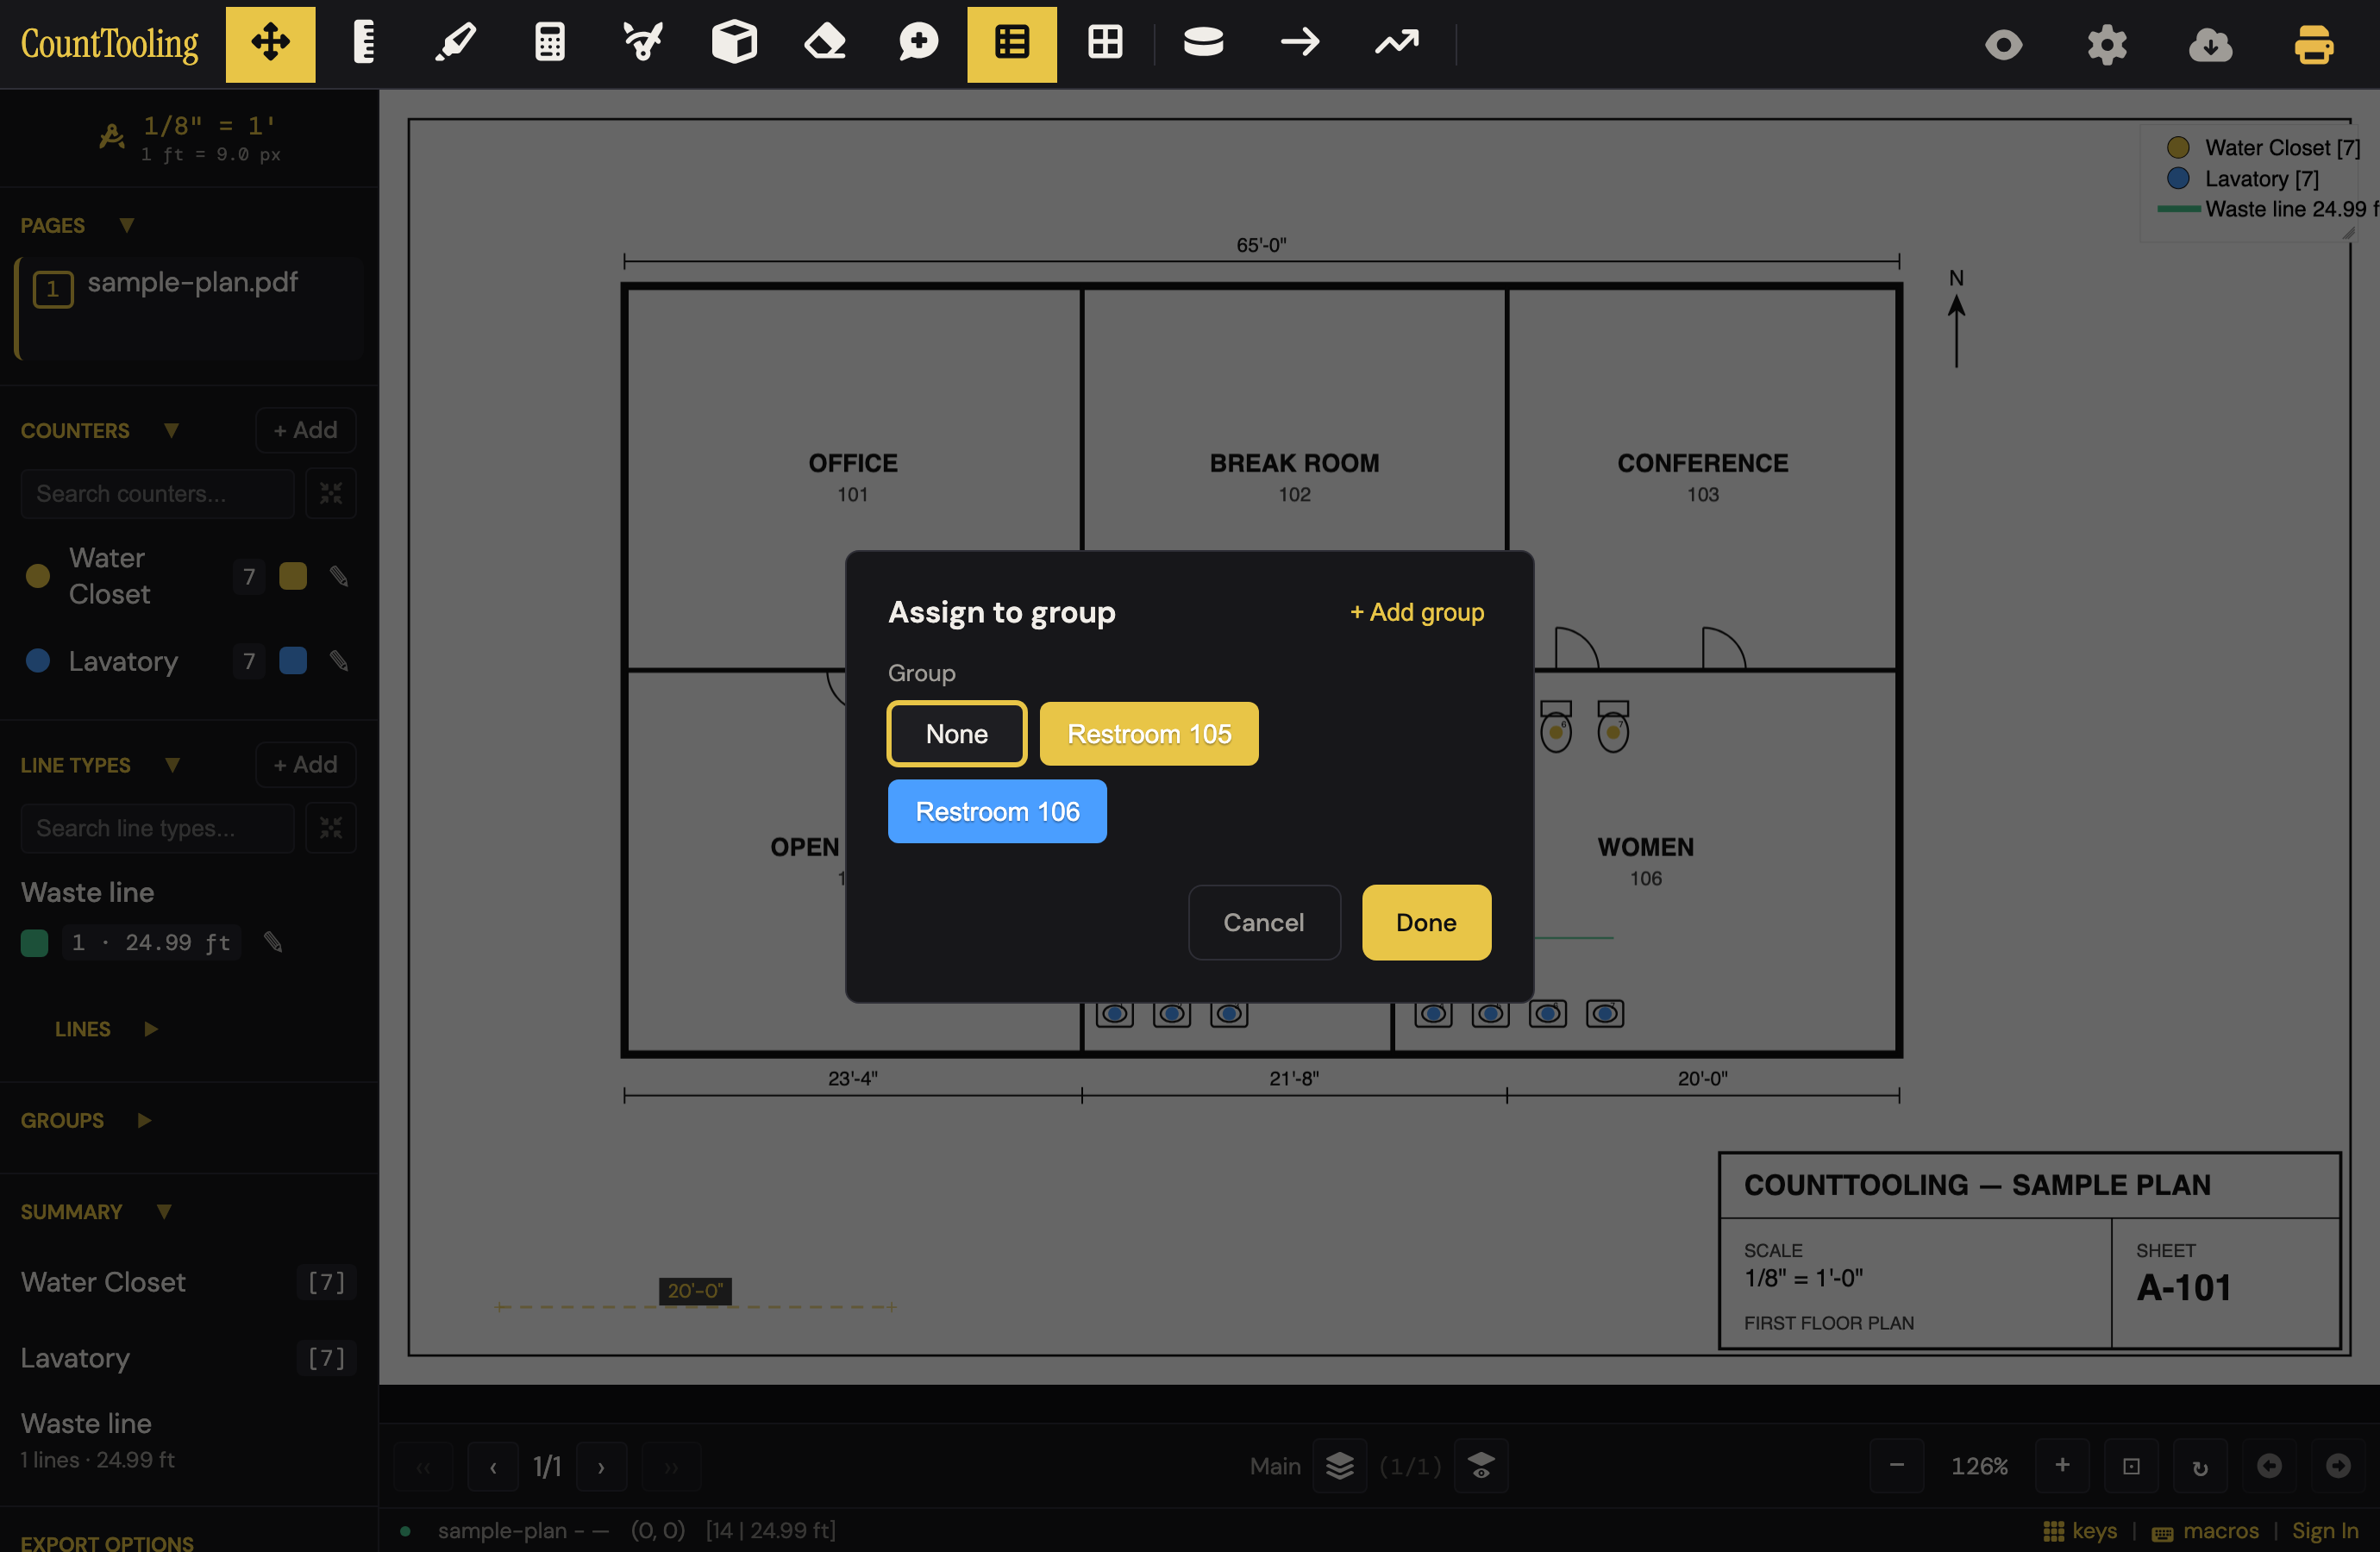Click the cloud download icon
The width and height of the screenshot is (2380, 1552).
click(x=2210, y=45)
